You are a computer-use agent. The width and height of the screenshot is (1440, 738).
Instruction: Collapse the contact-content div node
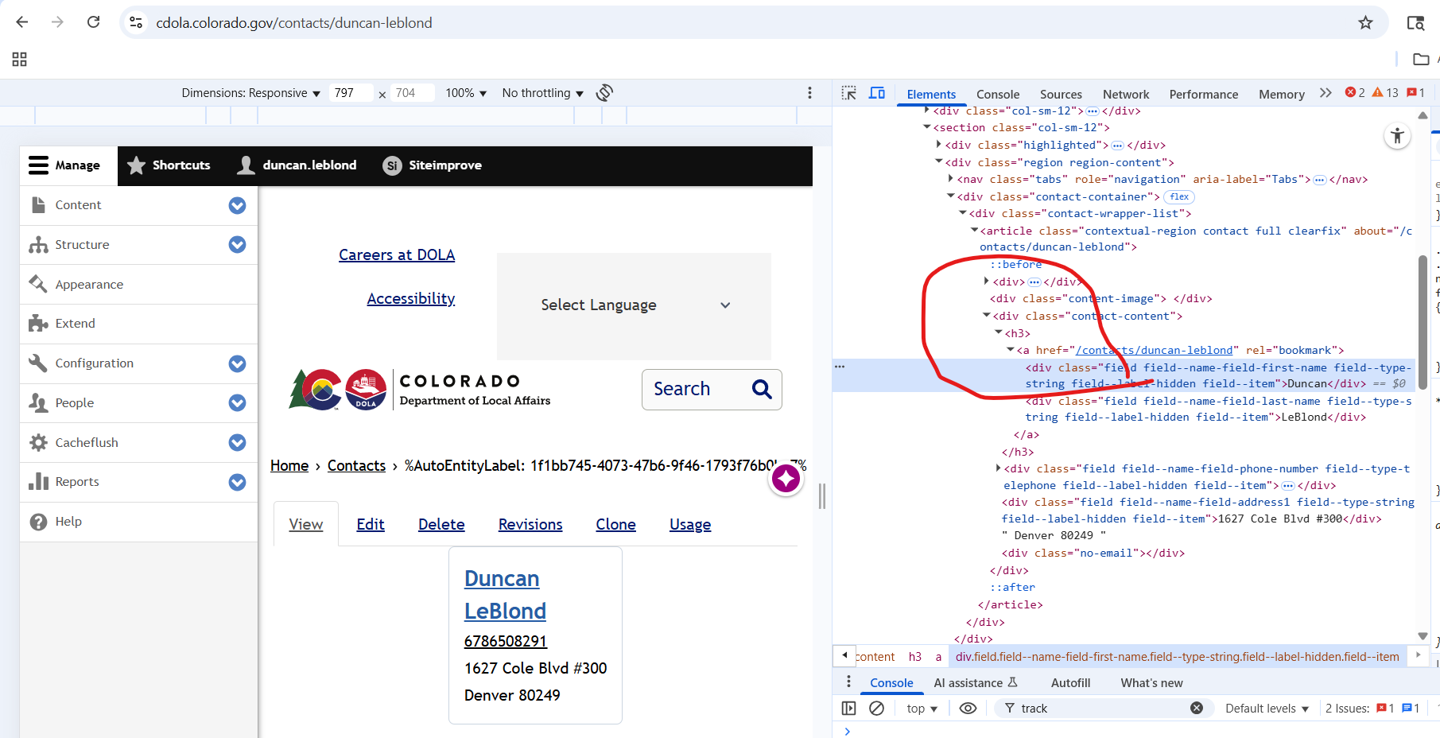987,316
